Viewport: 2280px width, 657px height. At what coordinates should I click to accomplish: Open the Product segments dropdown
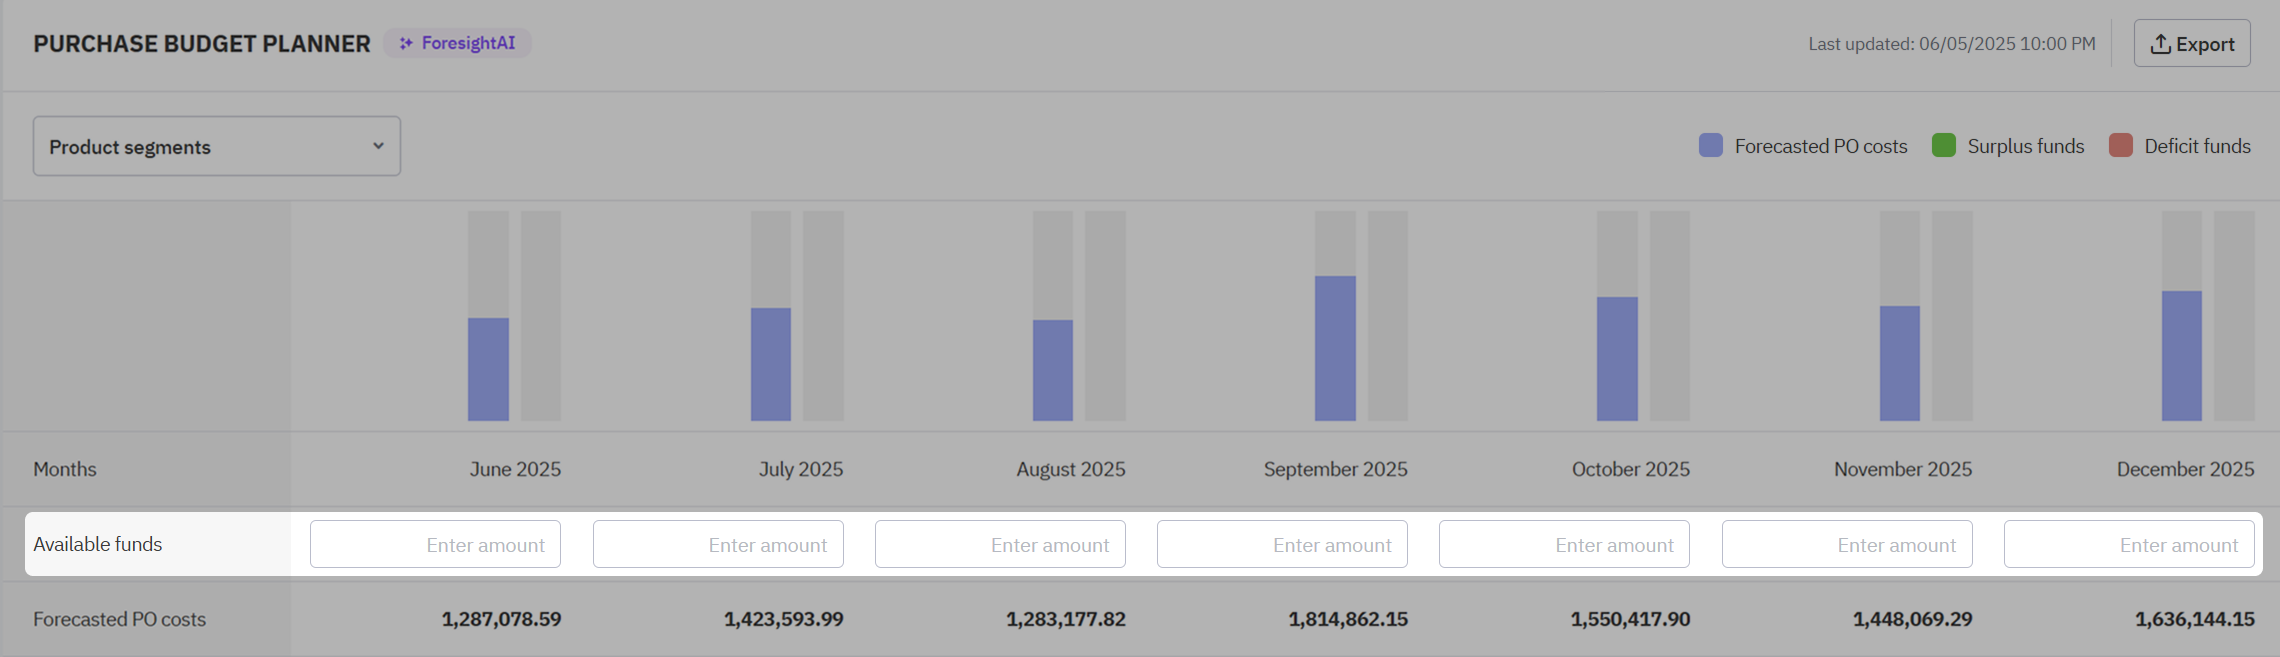216,146
